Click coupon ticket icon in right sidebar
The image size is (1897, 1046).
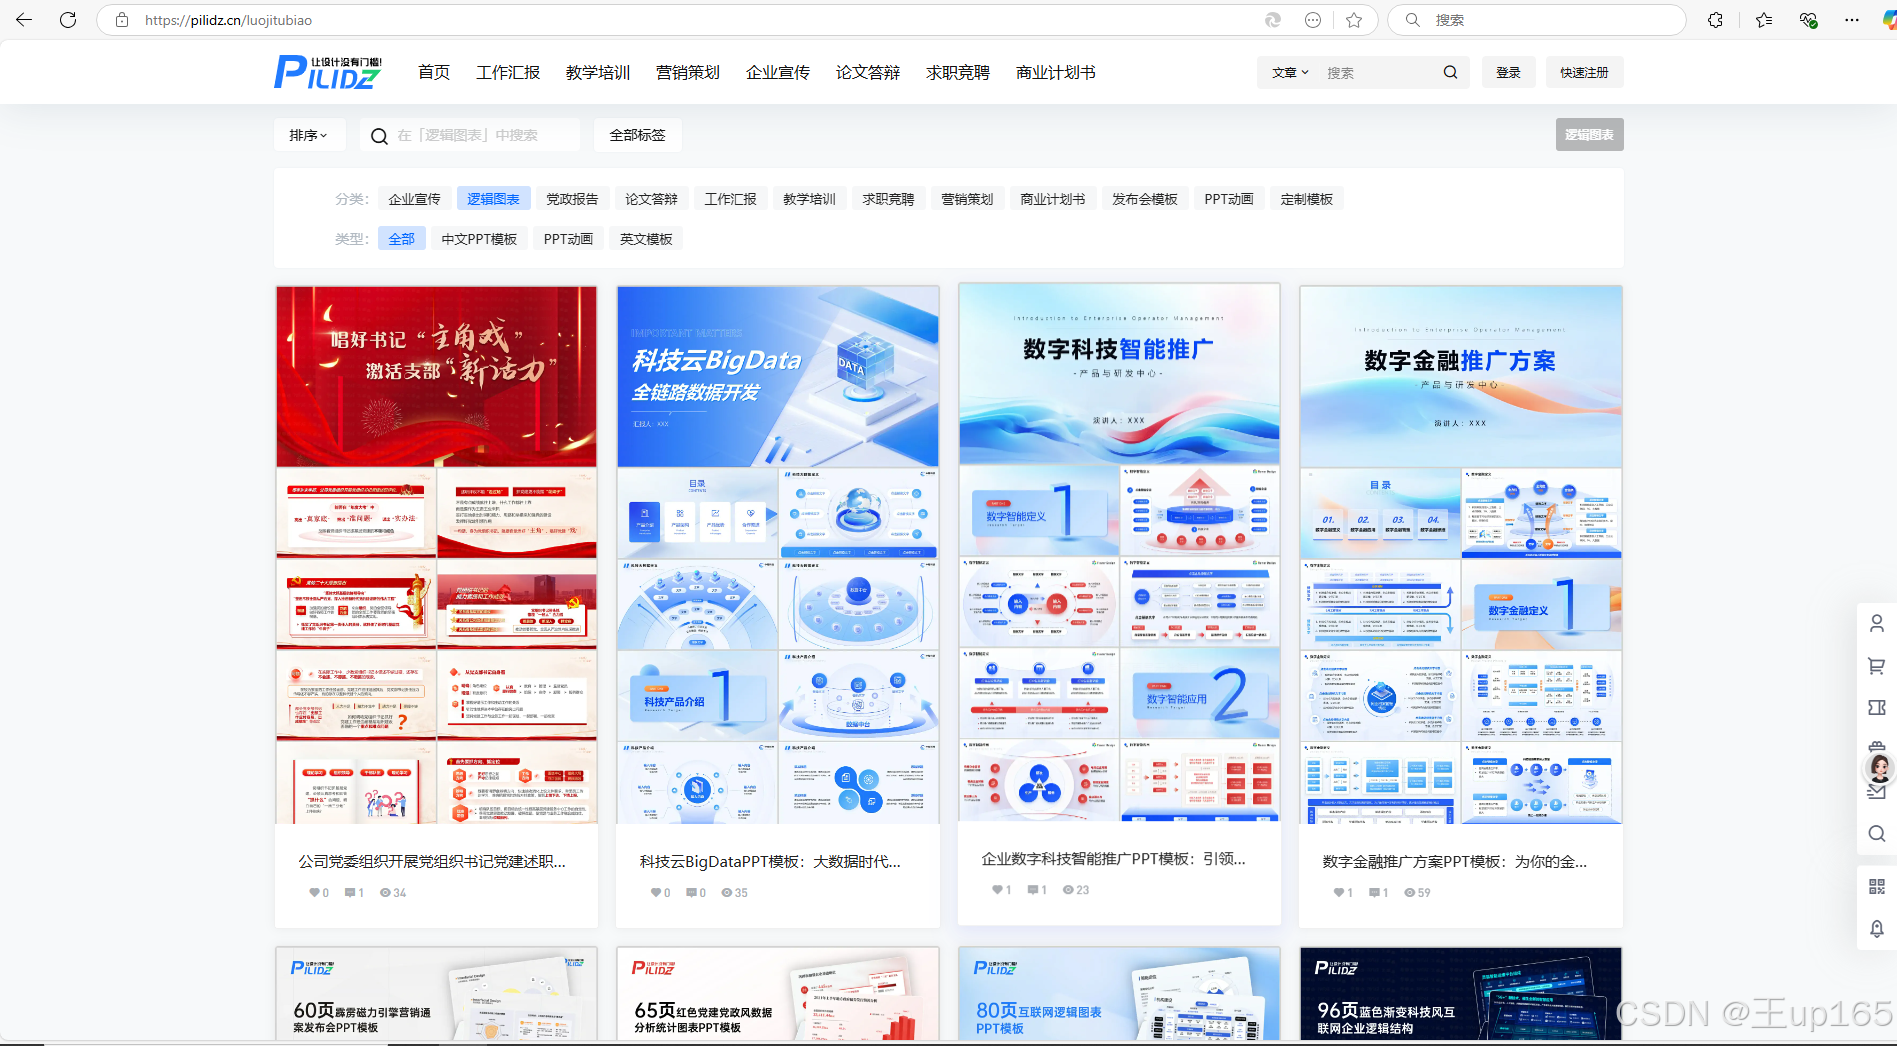(1877, 707)
